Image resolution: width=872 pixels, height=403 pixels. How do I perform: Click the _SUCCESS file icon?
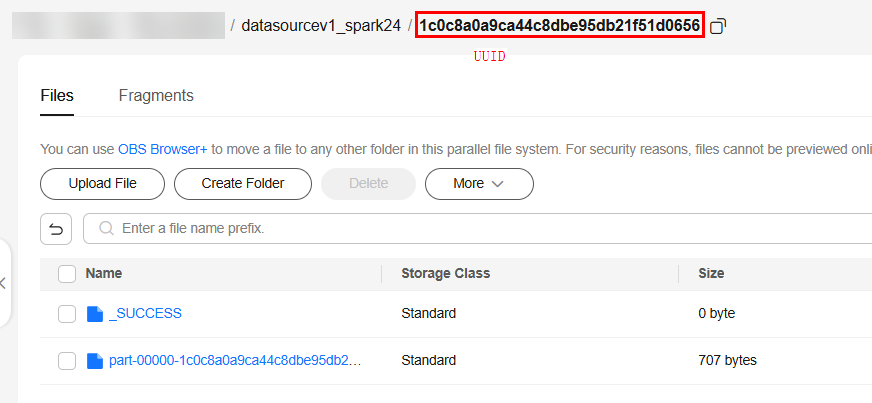(95, 314)
